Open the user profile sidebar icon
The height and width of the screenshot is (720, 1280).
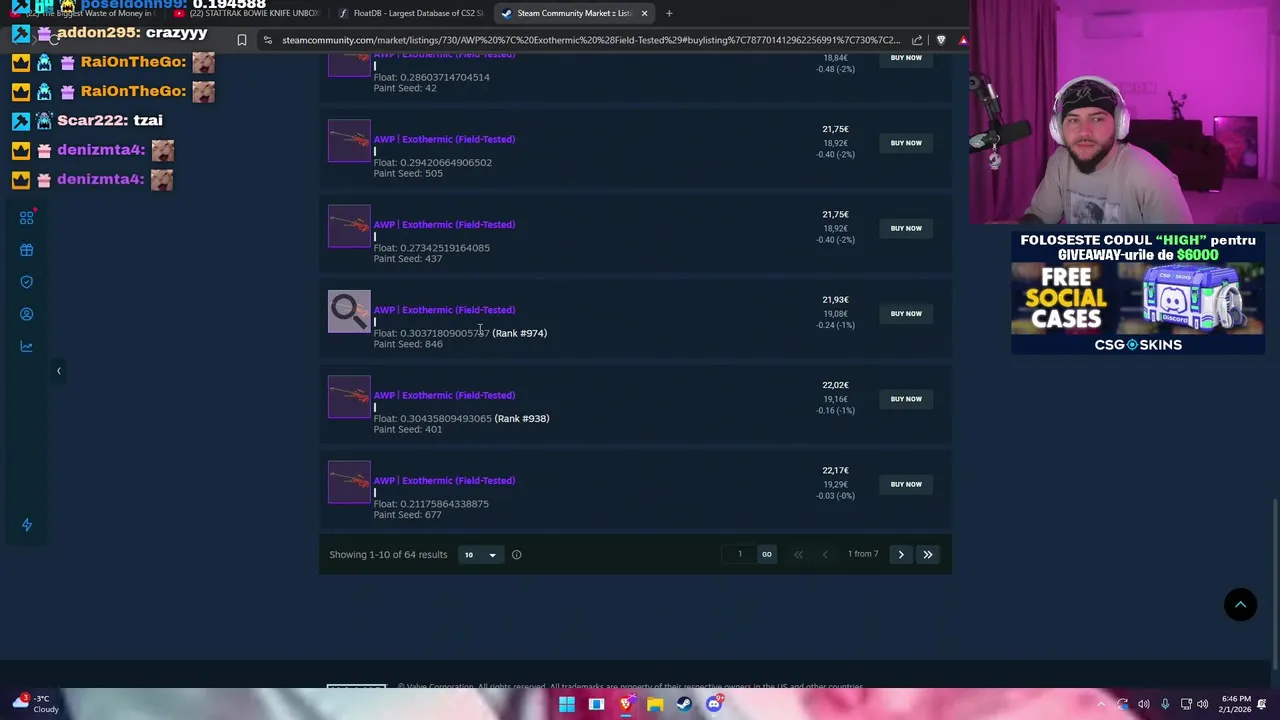pos(27,314)
